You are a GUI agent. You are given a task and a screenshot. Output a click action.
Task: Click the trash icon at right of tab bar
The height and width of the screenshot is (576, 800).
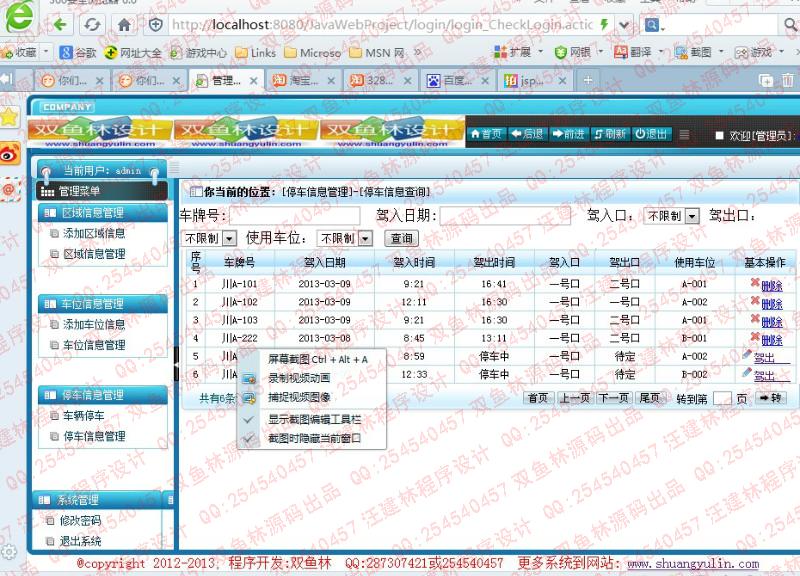788,80
